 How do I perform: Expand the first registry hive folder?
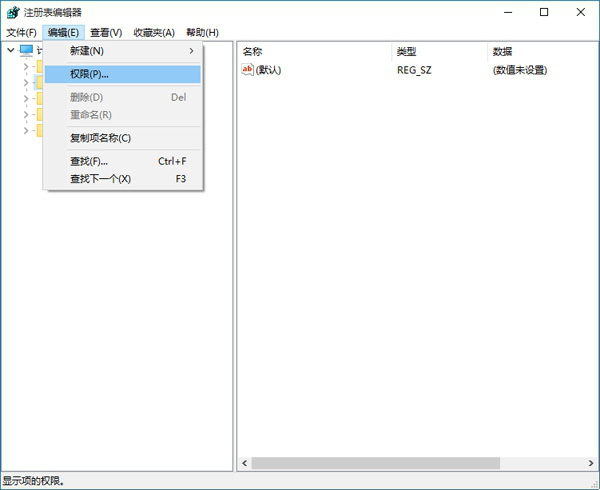(x=26, y=67)
